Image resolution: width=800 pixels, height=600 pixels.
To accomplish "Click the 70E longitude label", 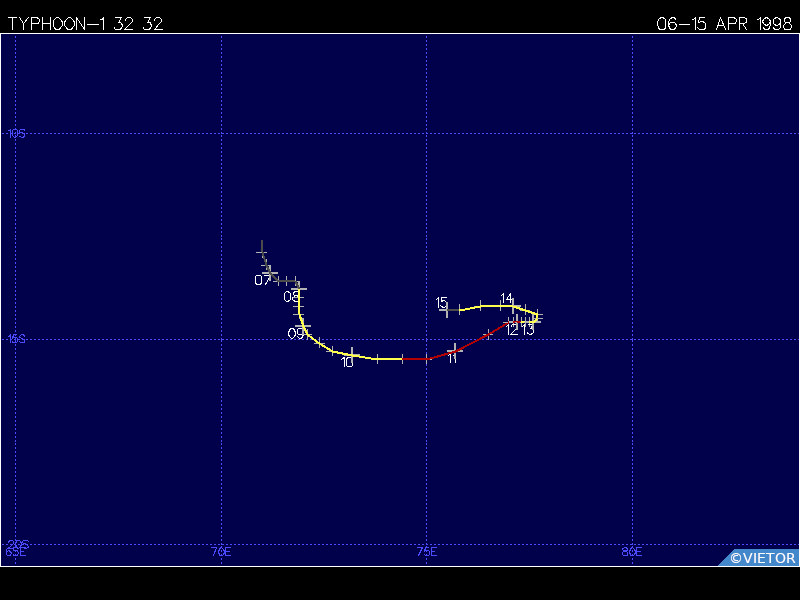I will (x=221, y=552).
